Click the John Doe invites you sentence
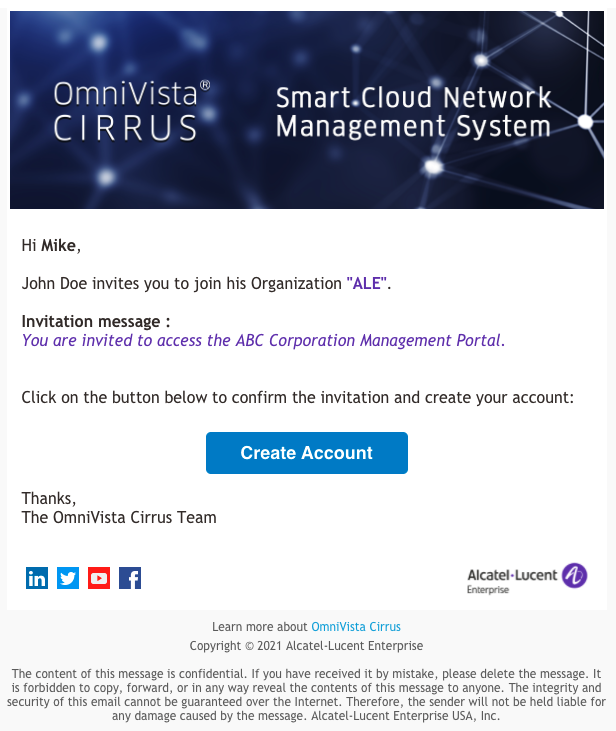The width and height of the screenshot is (616, 731). pyautogui.click(x=206, y=283)
